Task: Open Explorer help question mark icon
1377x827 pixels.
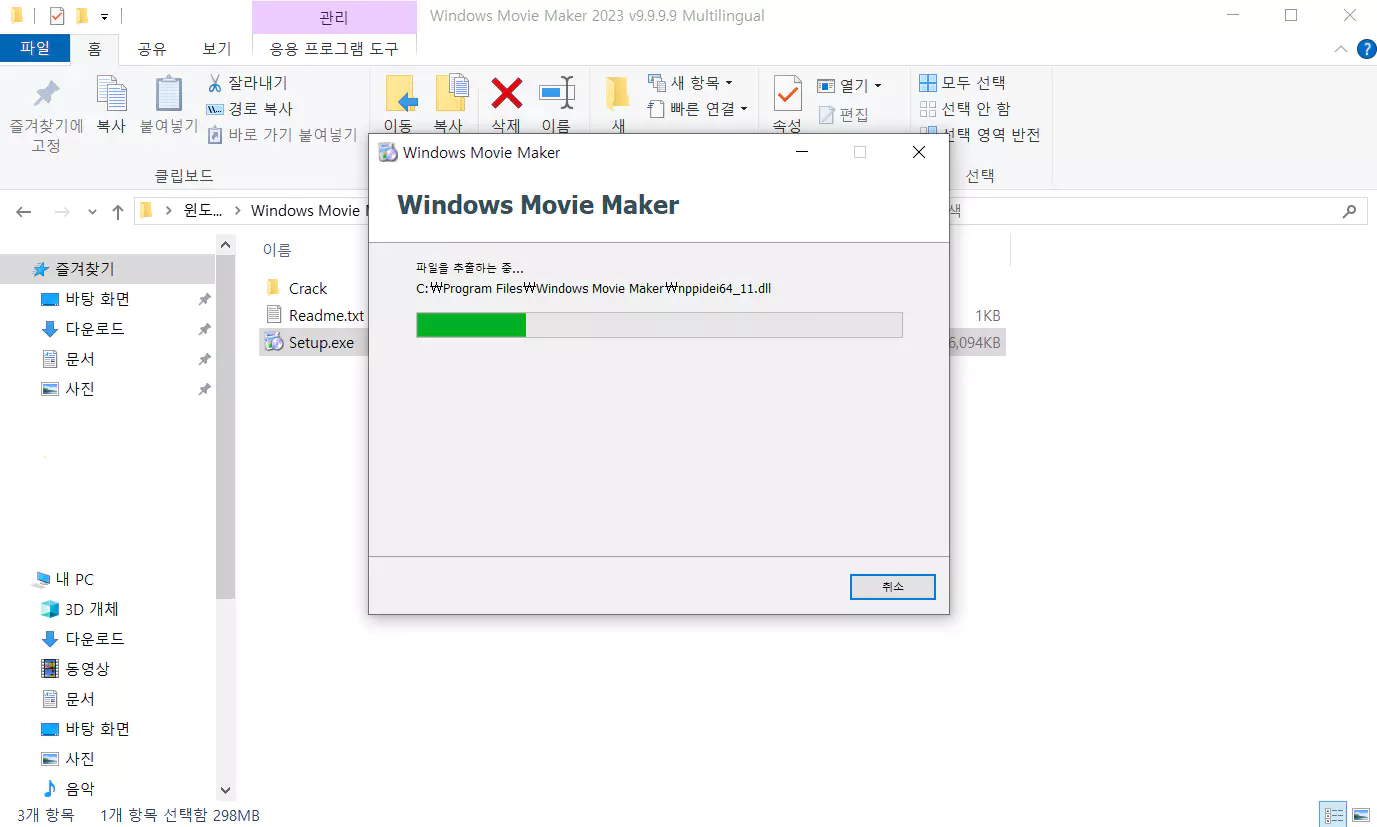Action: 1366,48
